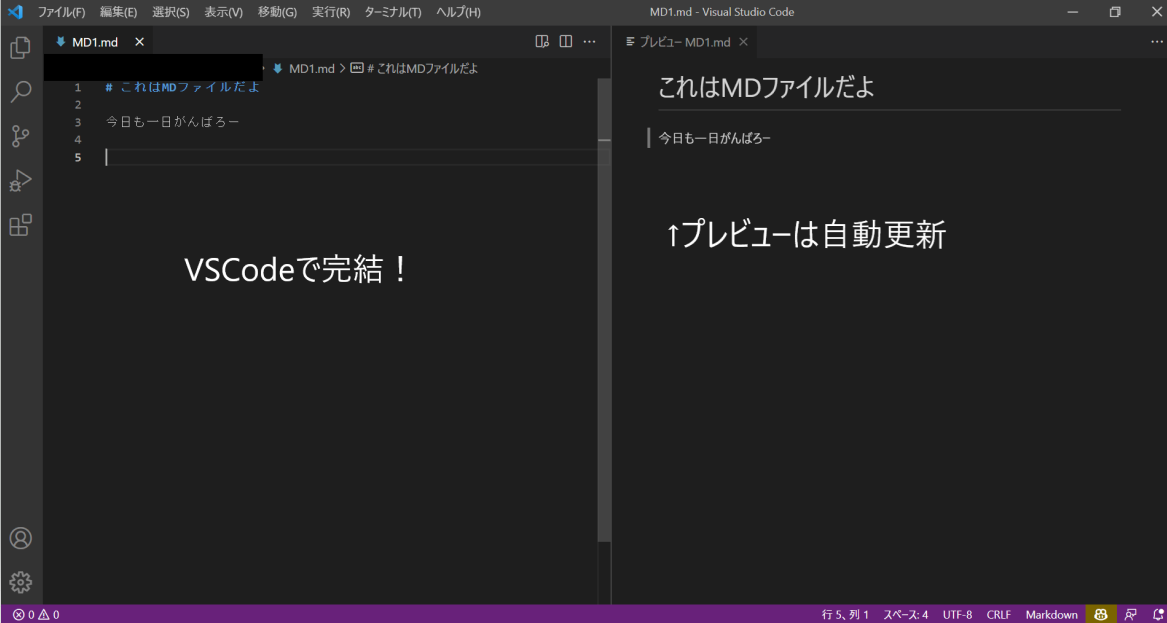Open preview pane more actions ellipsis
Viewport: 1167px width, 623px height.
1155,42
